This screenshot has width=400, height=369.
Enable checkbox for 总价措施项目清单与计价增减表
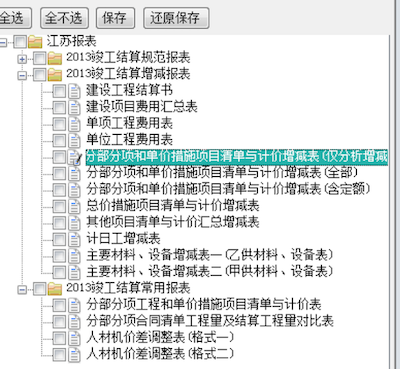click(x=59, y=206)
